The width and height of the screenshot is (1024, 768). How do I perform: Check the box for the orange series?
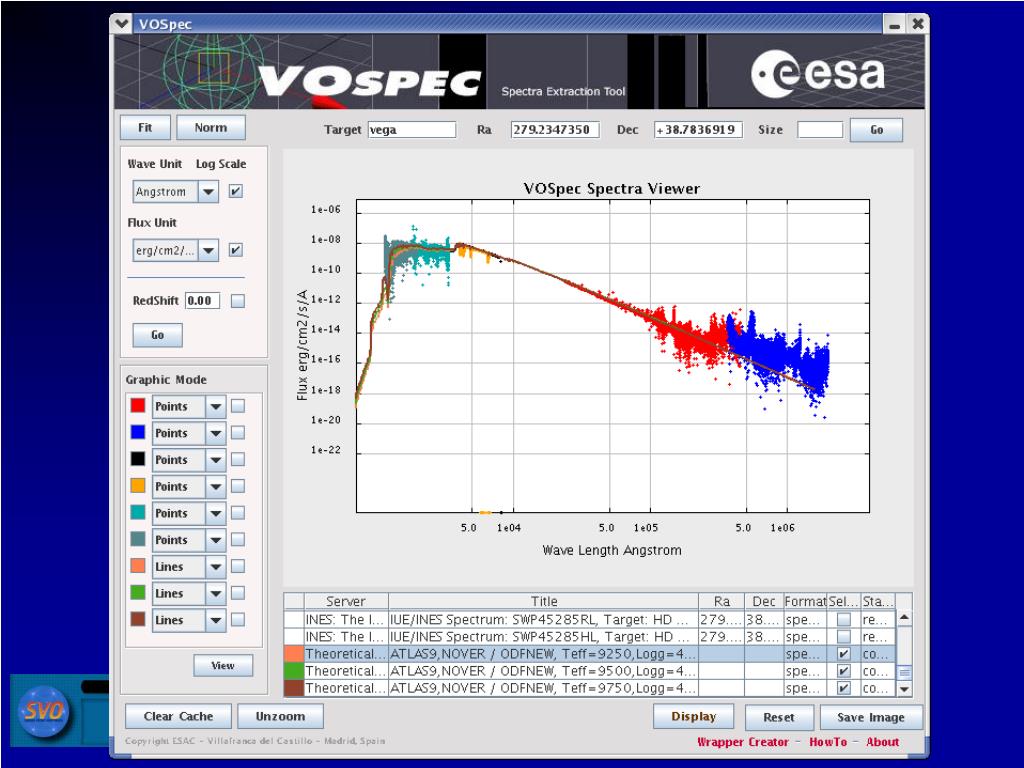pos(238,487)
